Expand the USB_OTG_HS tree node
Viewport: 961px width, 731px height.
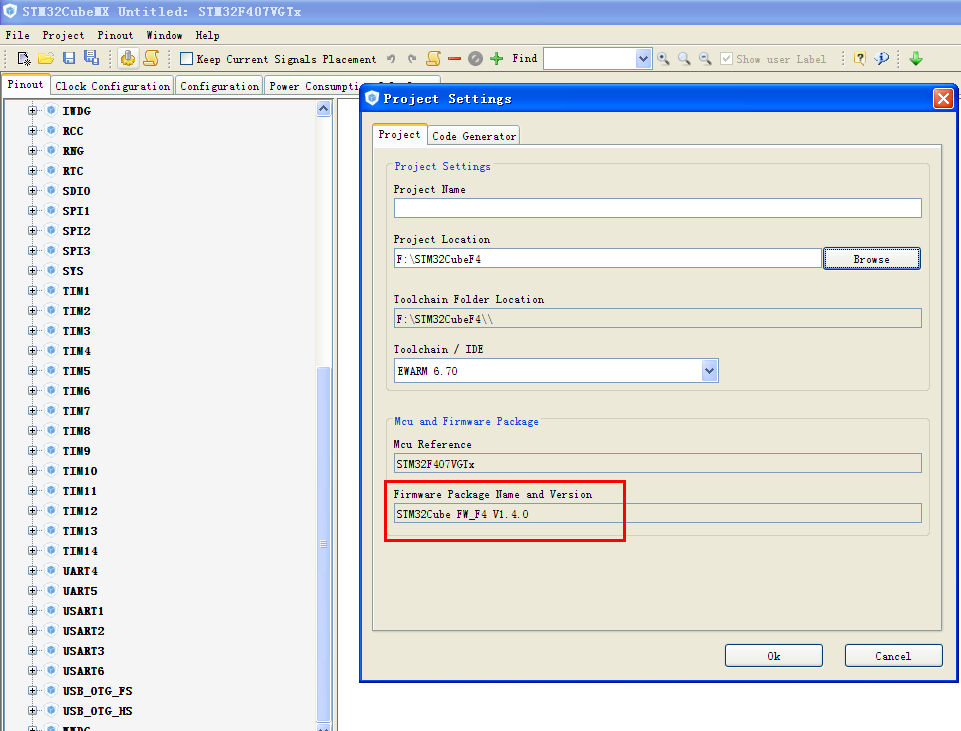(32, 710)
